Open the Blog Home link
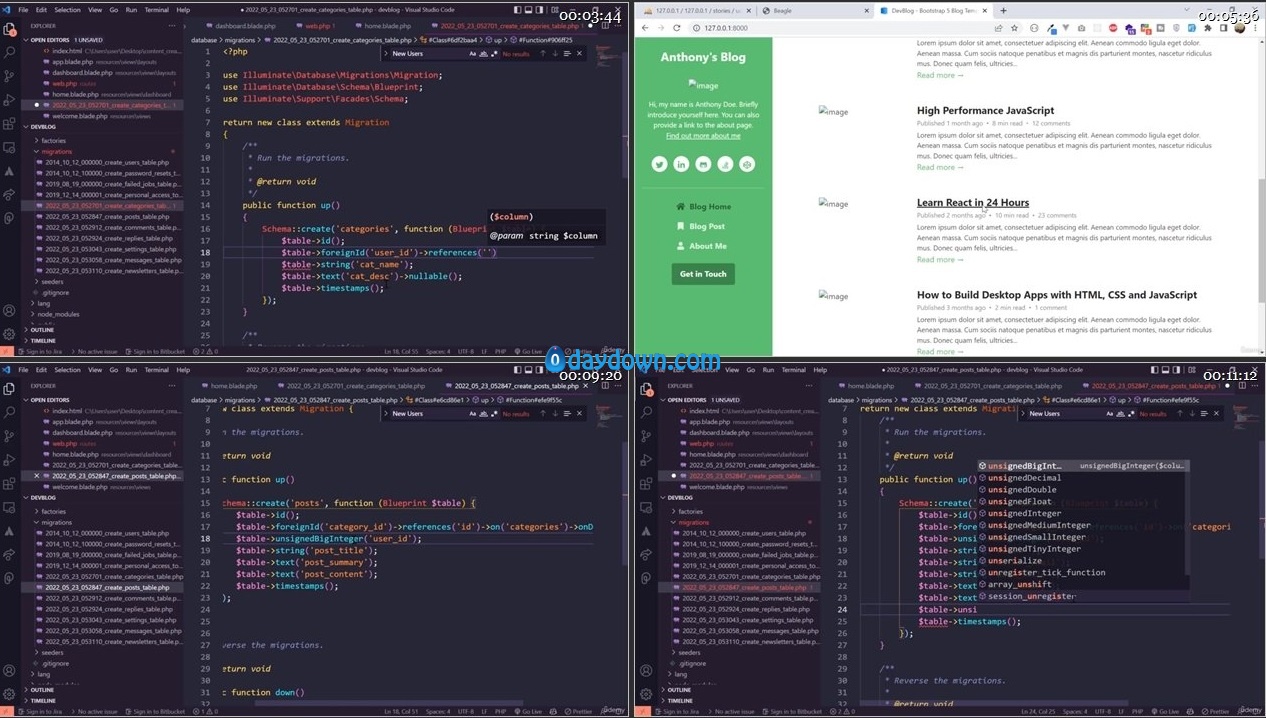The height and width of the screenshot is (718, 1266). click(704, 206)
